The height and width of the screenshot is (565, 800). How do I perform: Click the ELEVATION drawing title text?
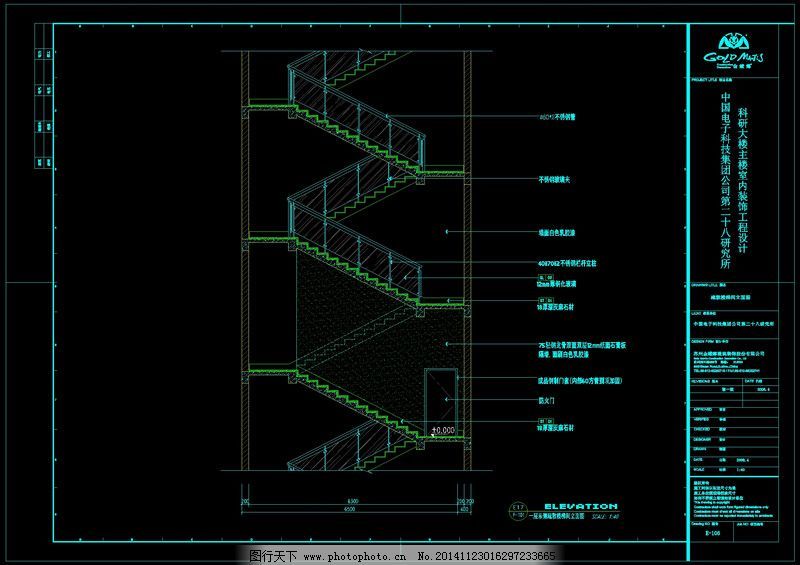[581, 506]
